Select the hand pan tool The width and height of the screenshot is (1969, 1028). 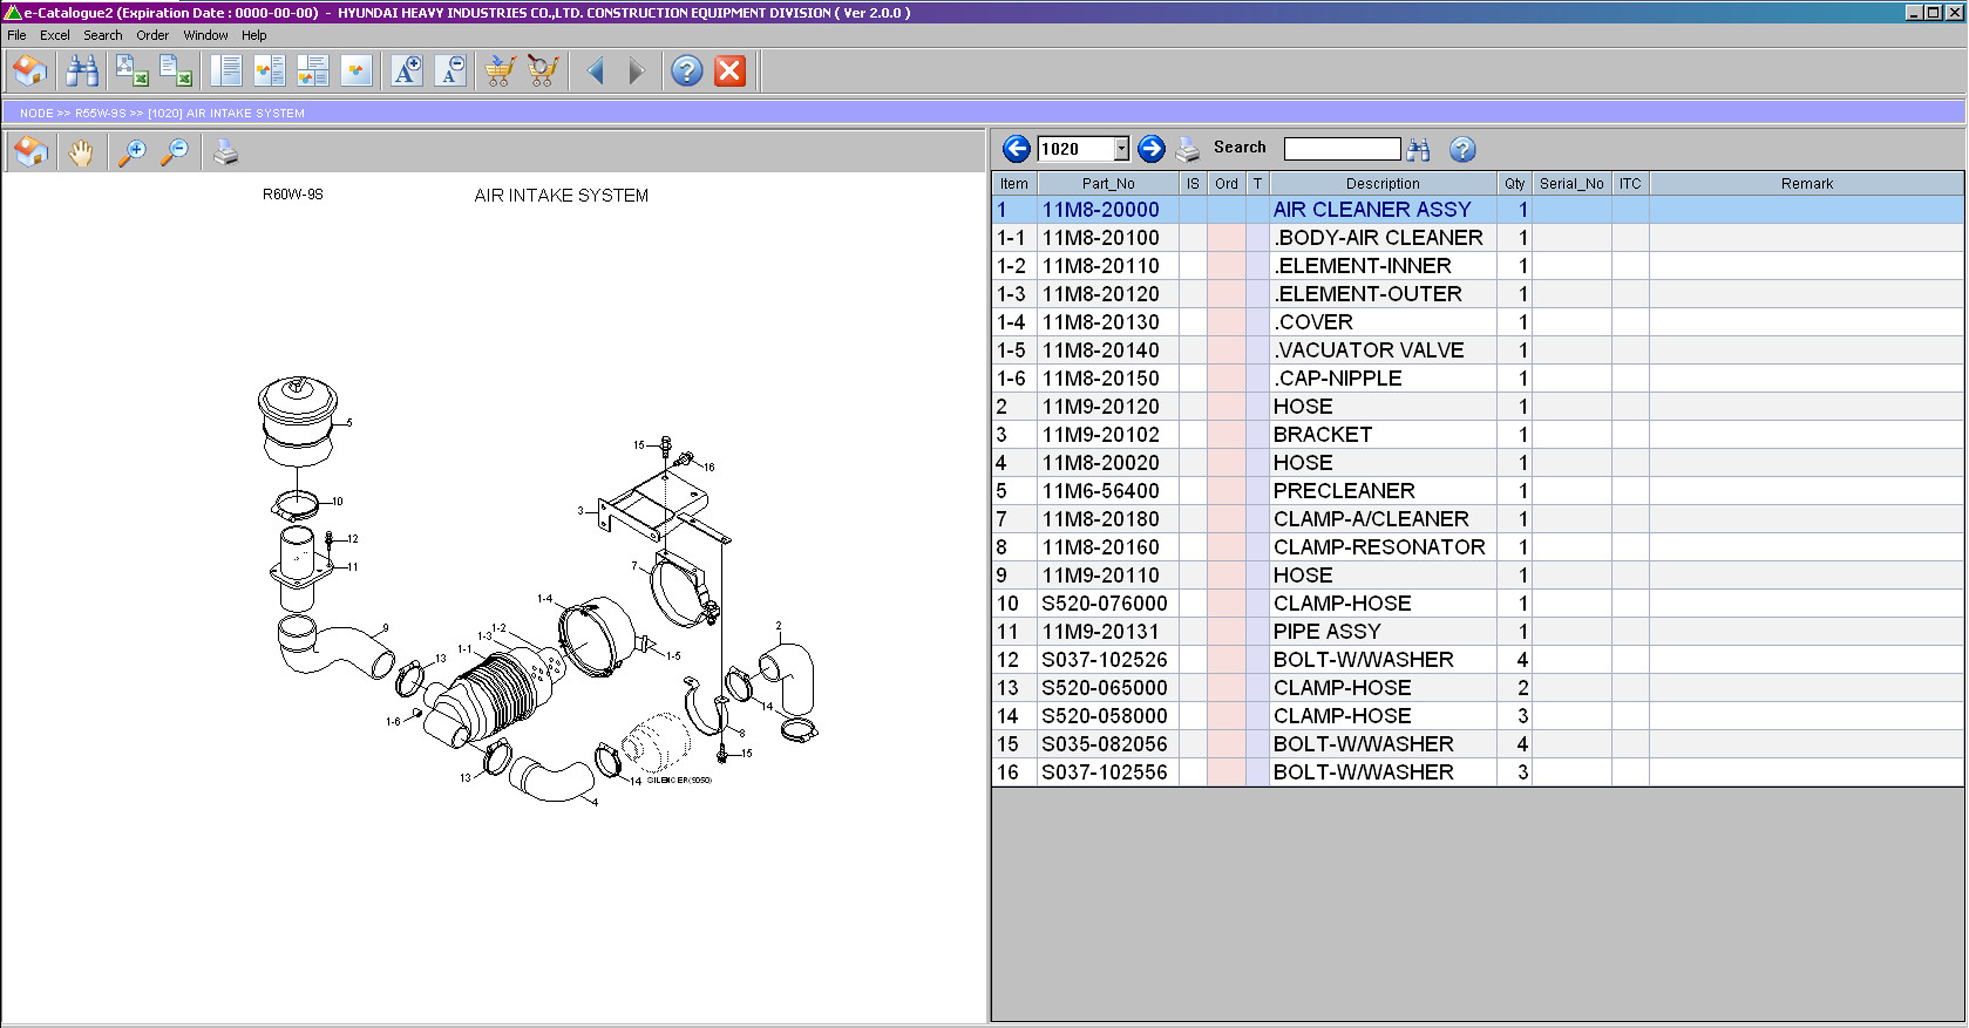[80, 152]
